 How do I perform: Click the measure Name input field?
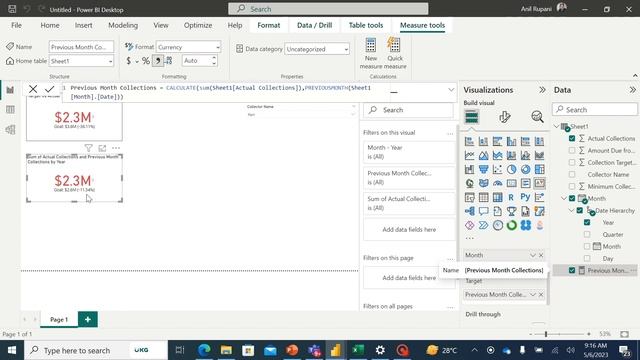pos(81,47)
